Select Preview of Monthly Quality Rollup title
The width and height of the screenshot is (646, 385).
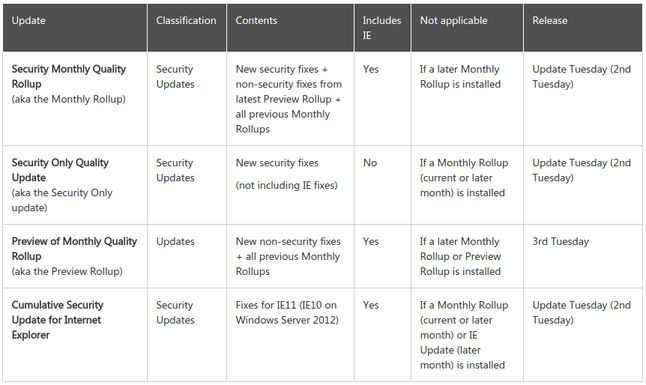(74, 249)
